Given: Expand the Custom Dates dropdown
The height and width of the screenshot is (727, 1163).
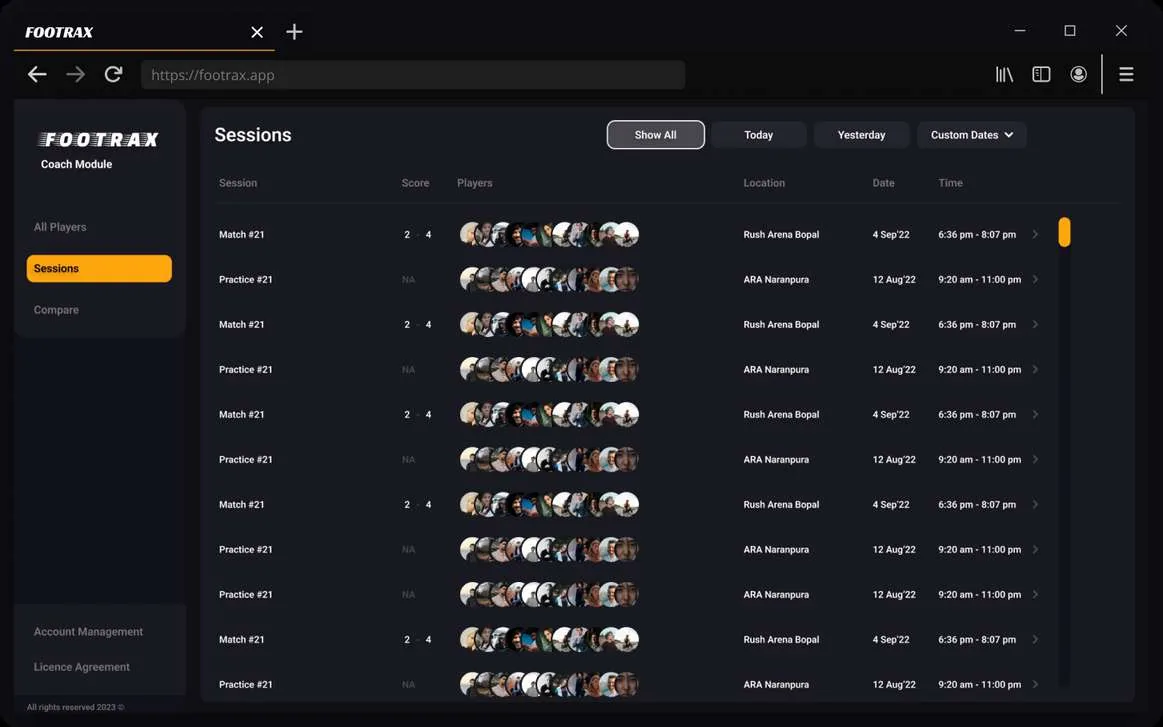Looking at the screenshot, I should point(972,135).
